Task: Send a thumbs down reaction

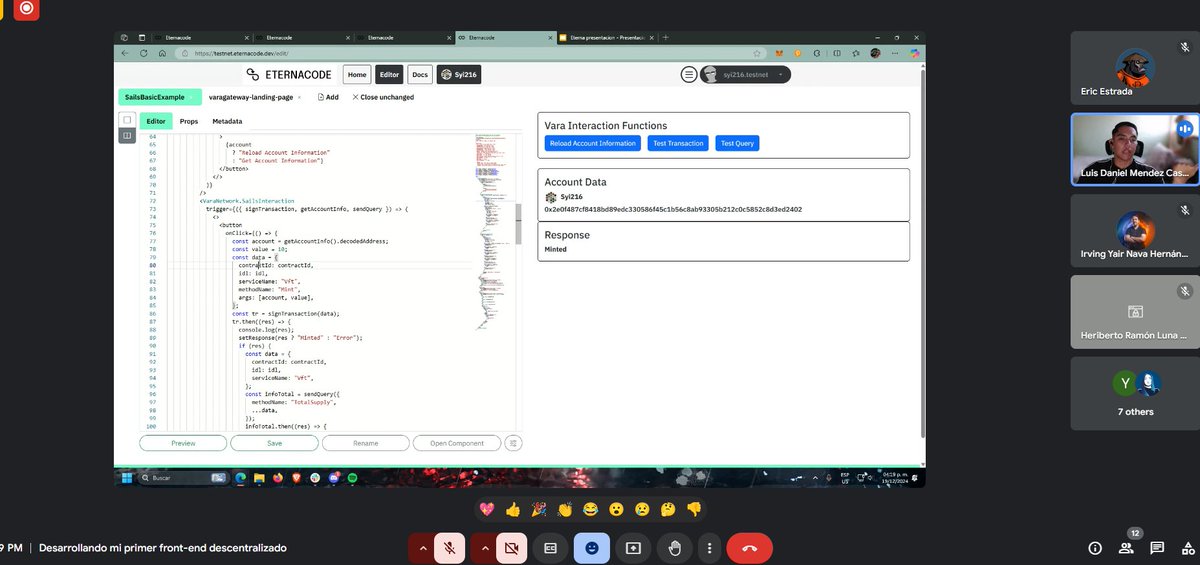Action: click(694, 509)
